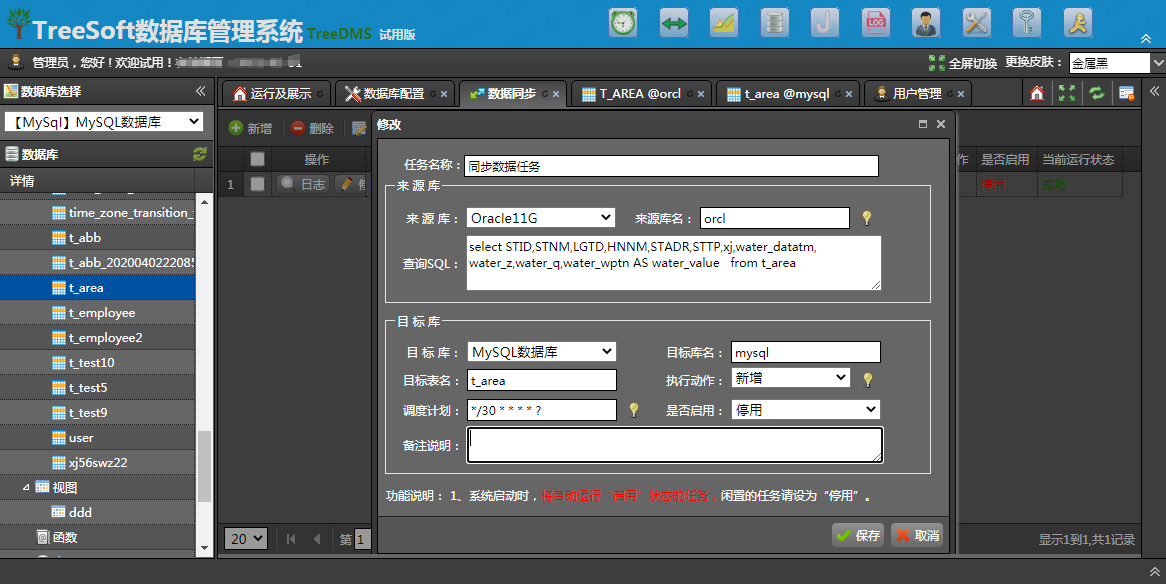Switch to the T_AREA @orcl tab
This screenshot has width=1166, height=584.
pyautogui.click(x=641, y=94)
